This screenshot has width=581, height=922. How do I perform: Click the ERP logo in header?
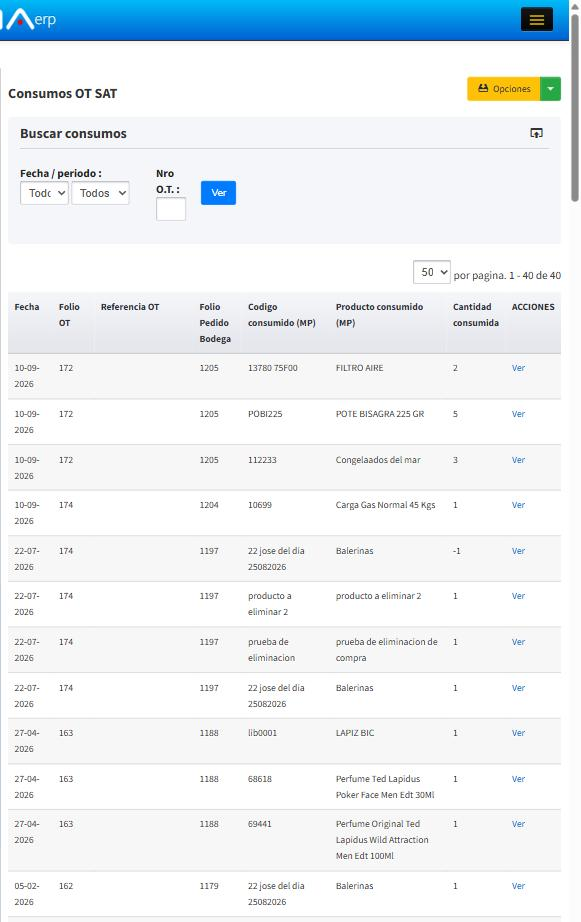coord(28,19)
